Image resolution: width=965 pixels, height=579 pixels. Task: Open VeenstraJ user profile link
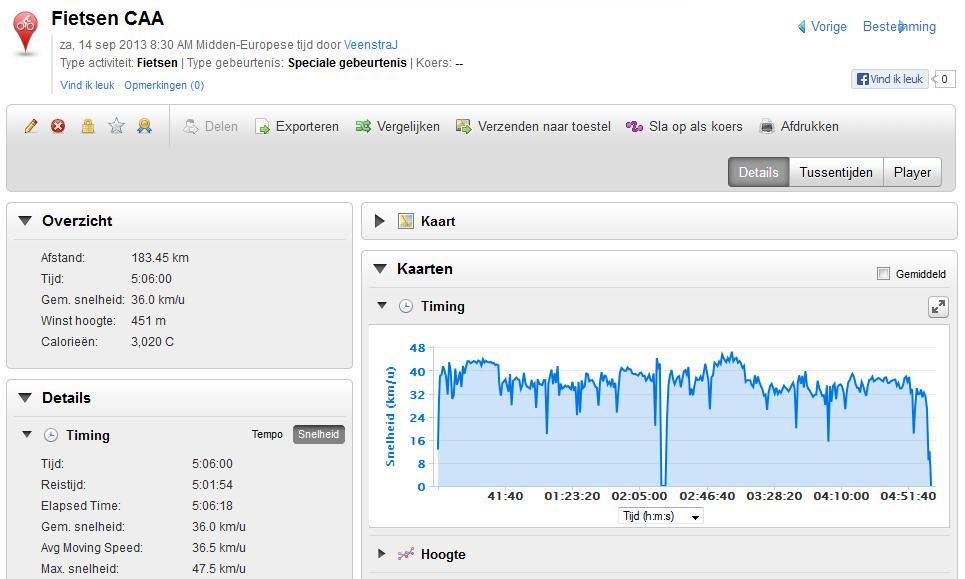[x=371, y=45]
